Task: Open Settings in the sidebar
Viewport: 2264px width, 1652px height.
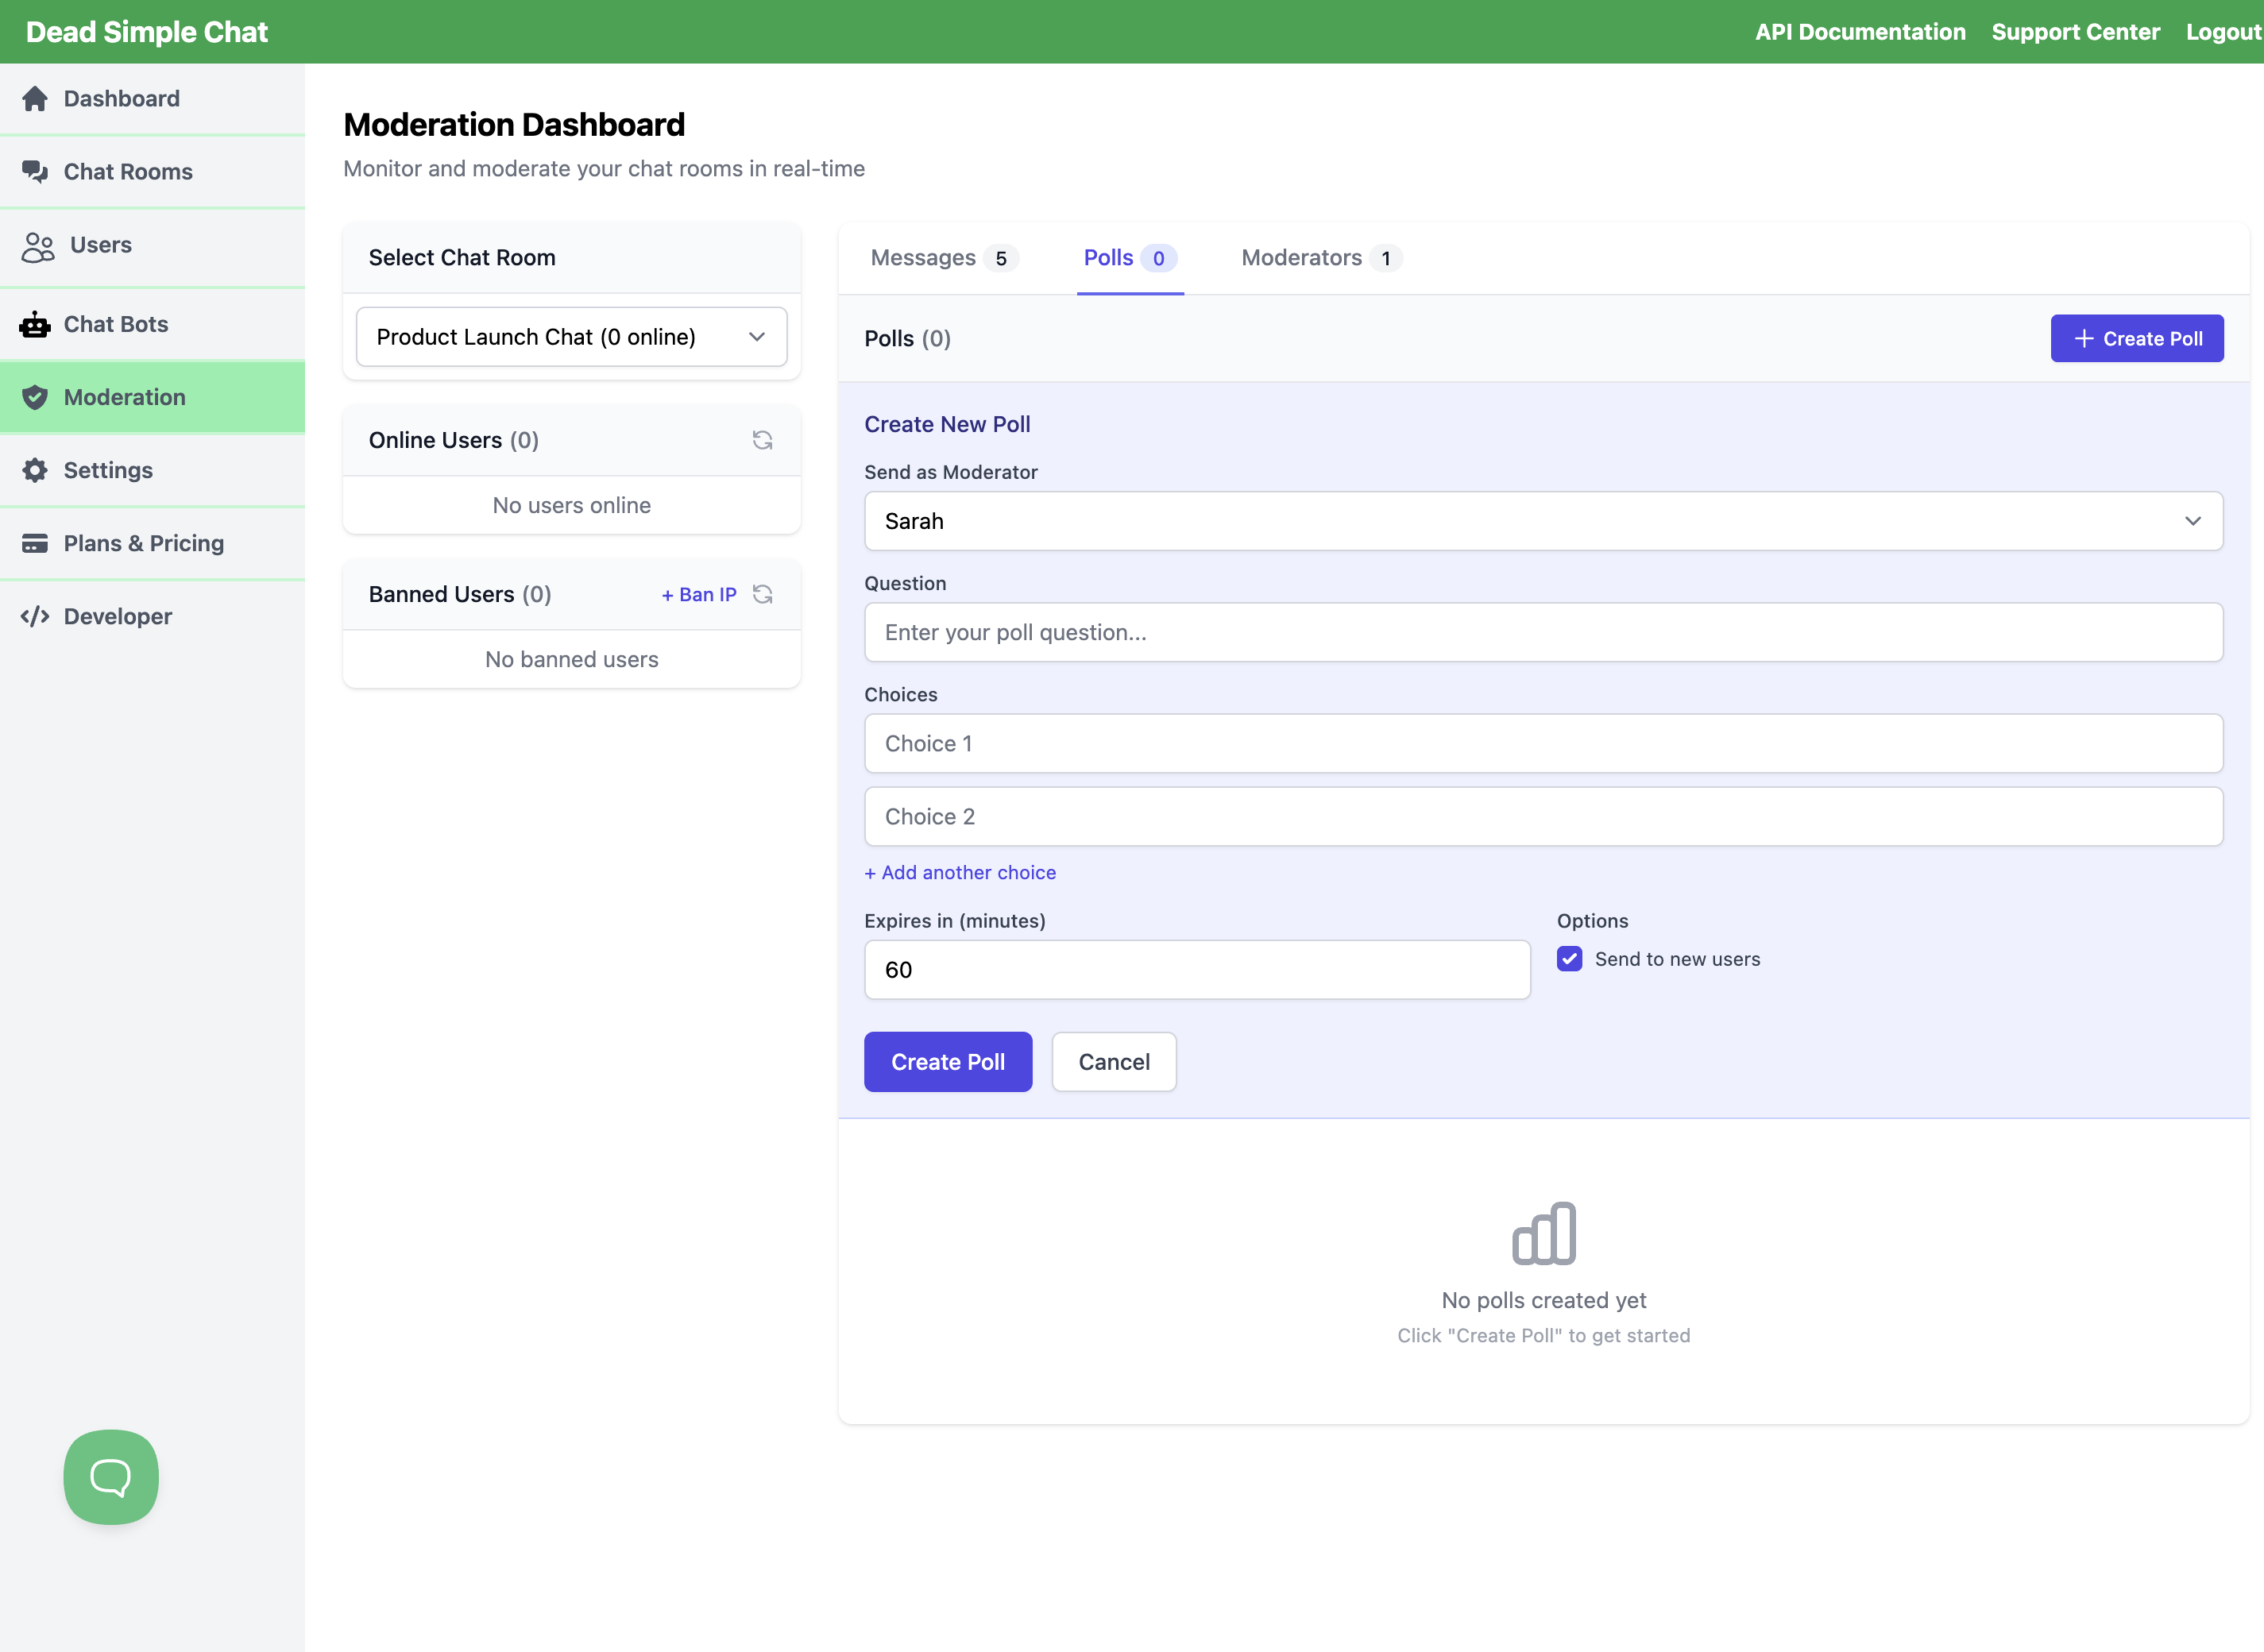Action: (x=152, y=470)
